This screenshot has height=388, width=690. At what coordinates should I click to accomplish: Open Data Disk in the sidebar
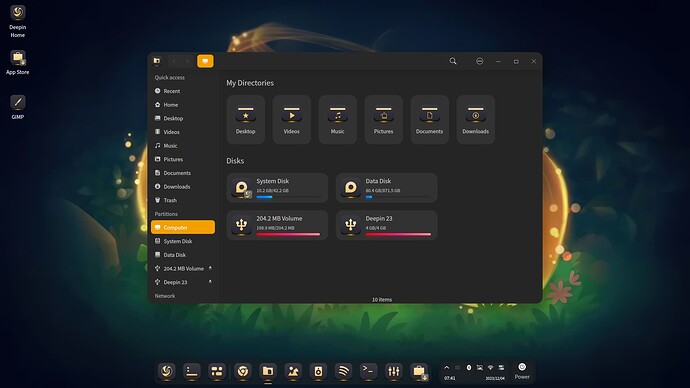[183, 255]
